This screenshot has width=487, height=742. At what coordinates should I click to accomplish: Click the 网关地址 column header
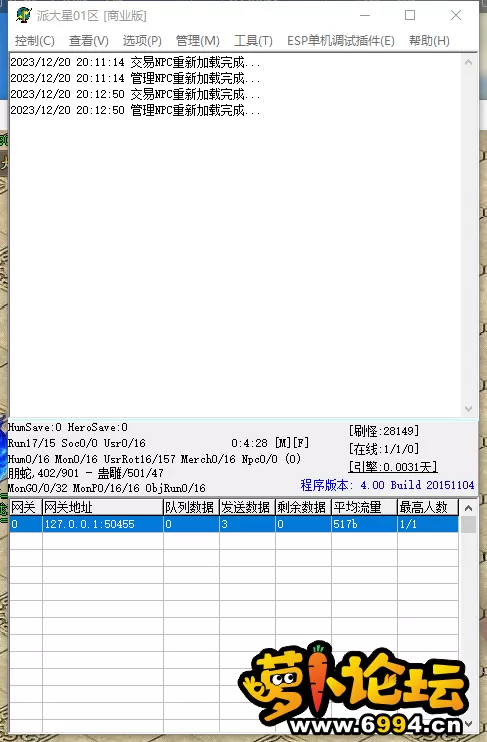pyautogui.click(x=103, y=507)
